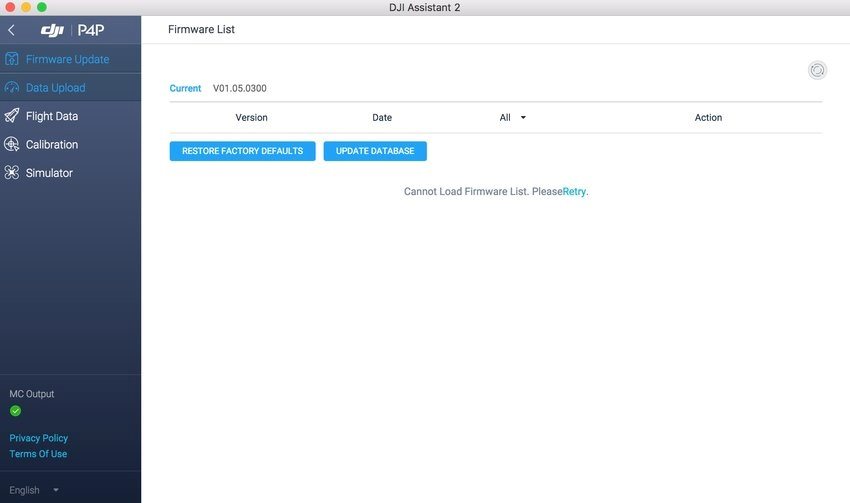Image resolution: width=850 pixels, height=503 pixels.
Task: Maximize the window with green button
Action: click(x=42, y=7)
